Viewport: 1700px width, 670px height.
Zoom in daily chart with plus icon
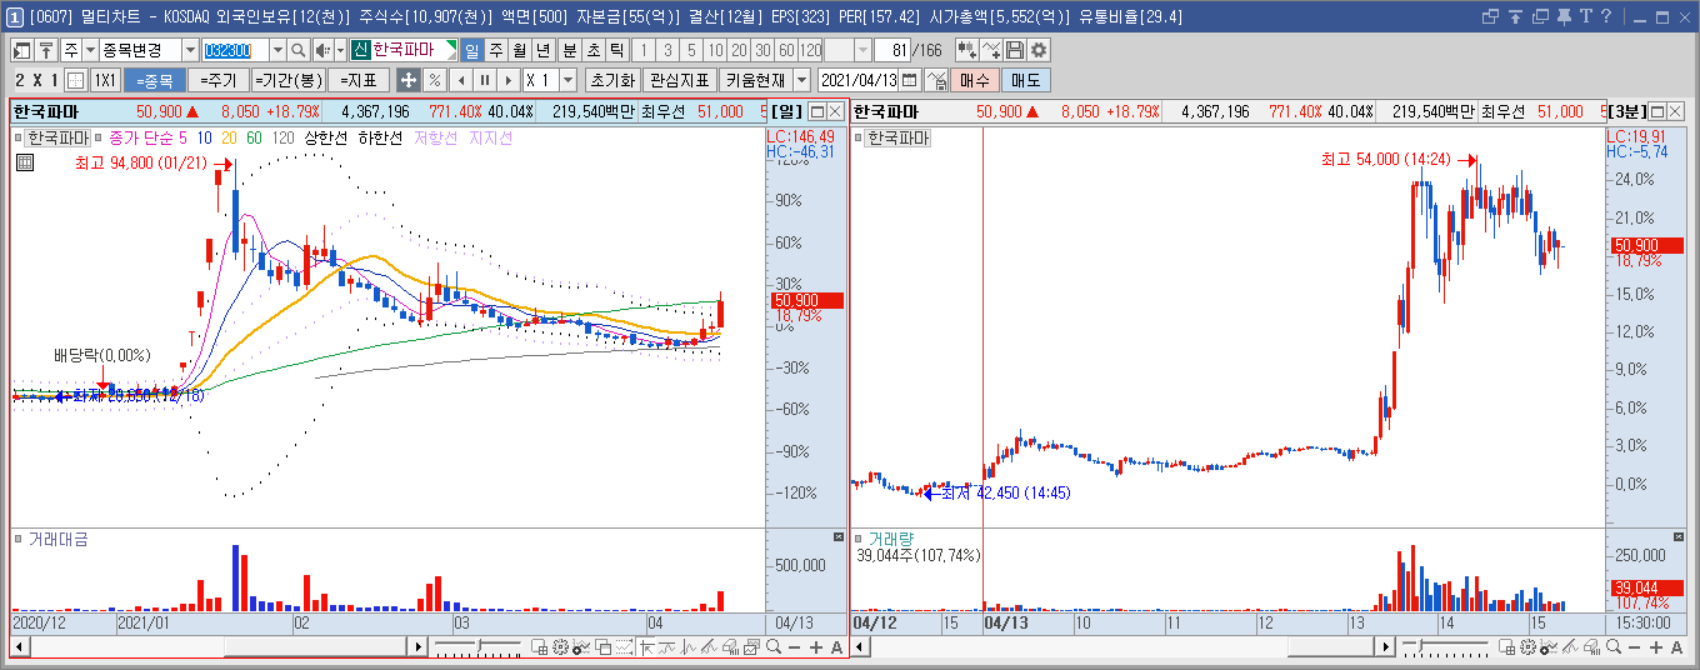(815, 648)
